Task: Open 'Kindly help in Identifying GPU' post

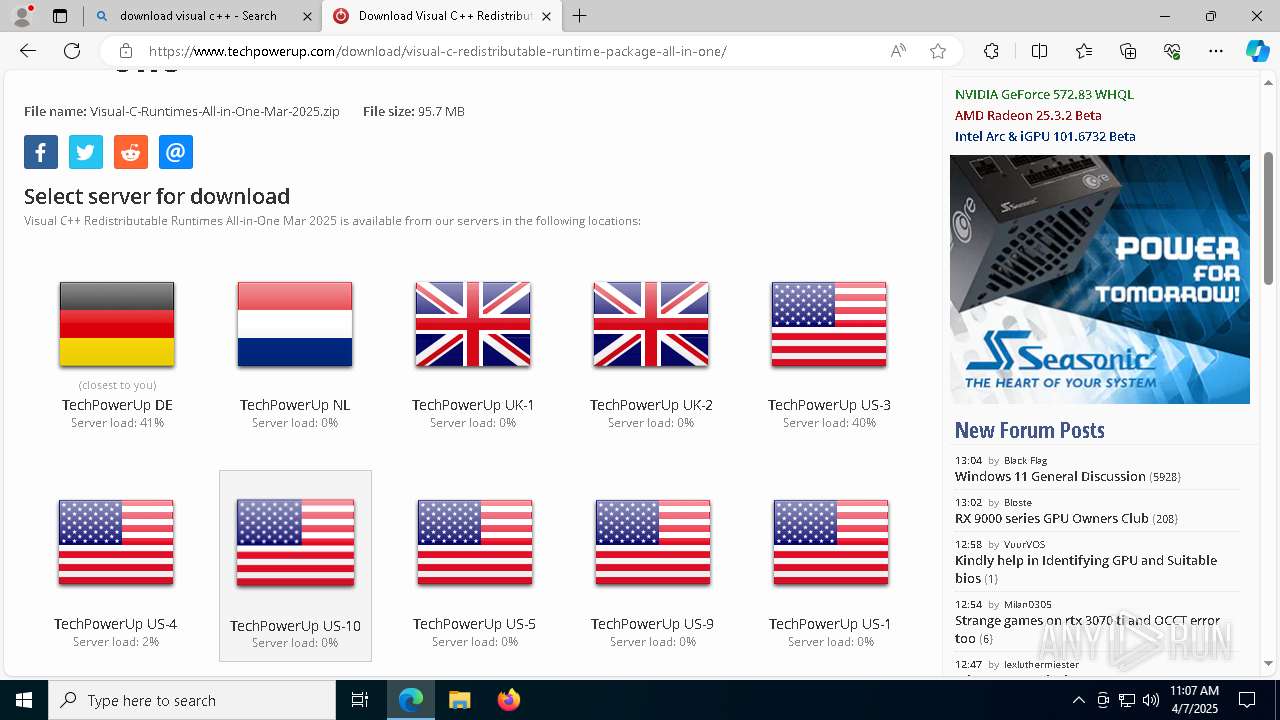Action: [x=1086, y=569]
